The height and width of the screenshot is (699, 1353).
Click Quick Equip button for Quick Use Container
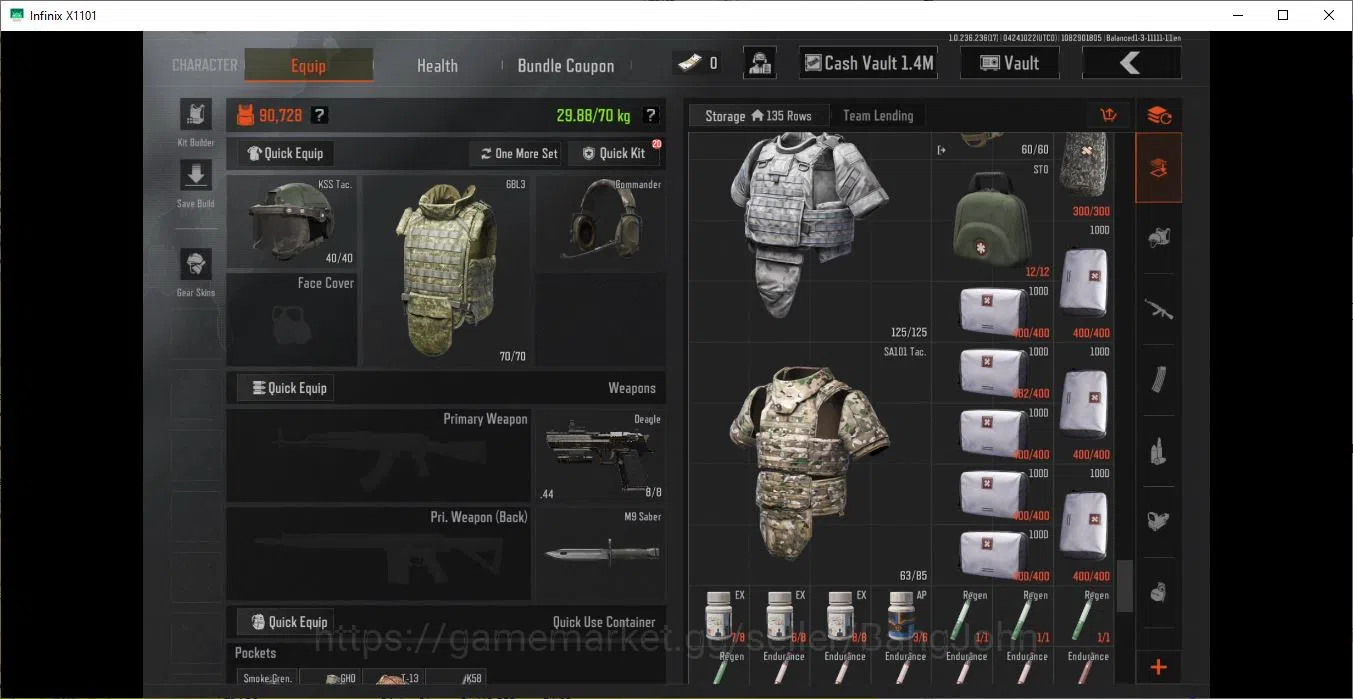point(286,622)
